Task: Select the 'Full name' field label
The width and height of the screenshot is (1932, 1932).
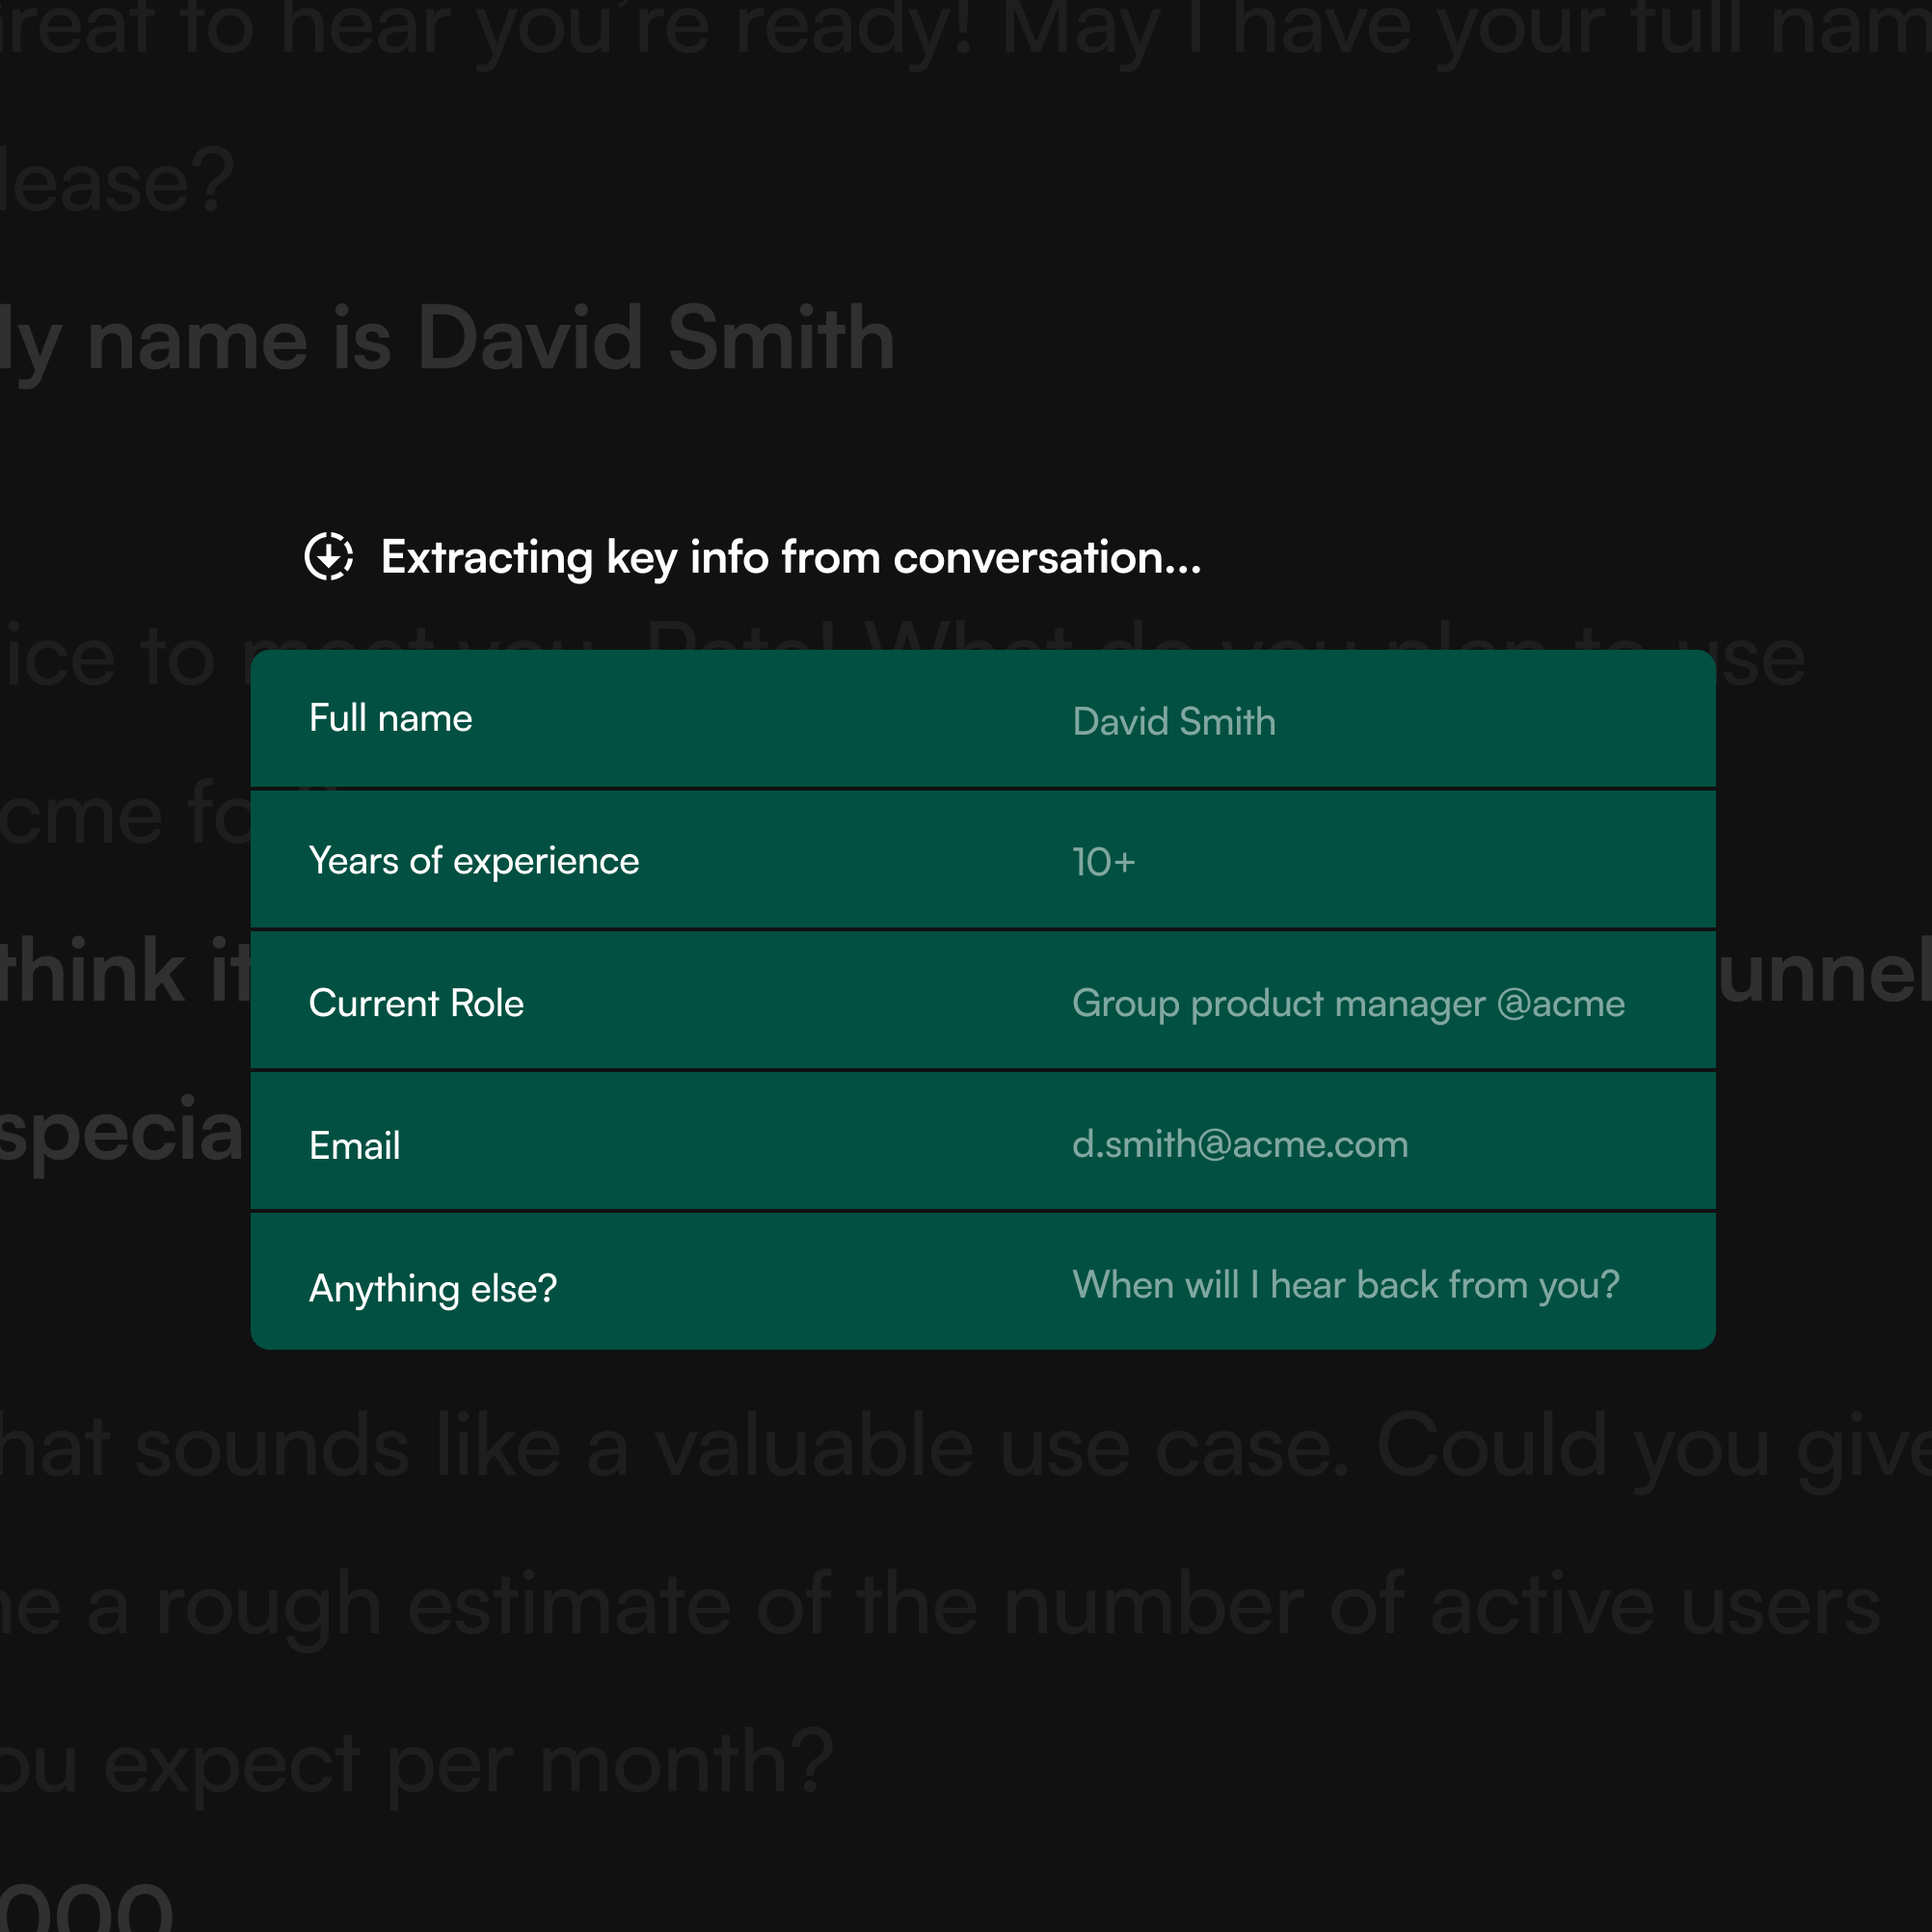Action: 390,718
